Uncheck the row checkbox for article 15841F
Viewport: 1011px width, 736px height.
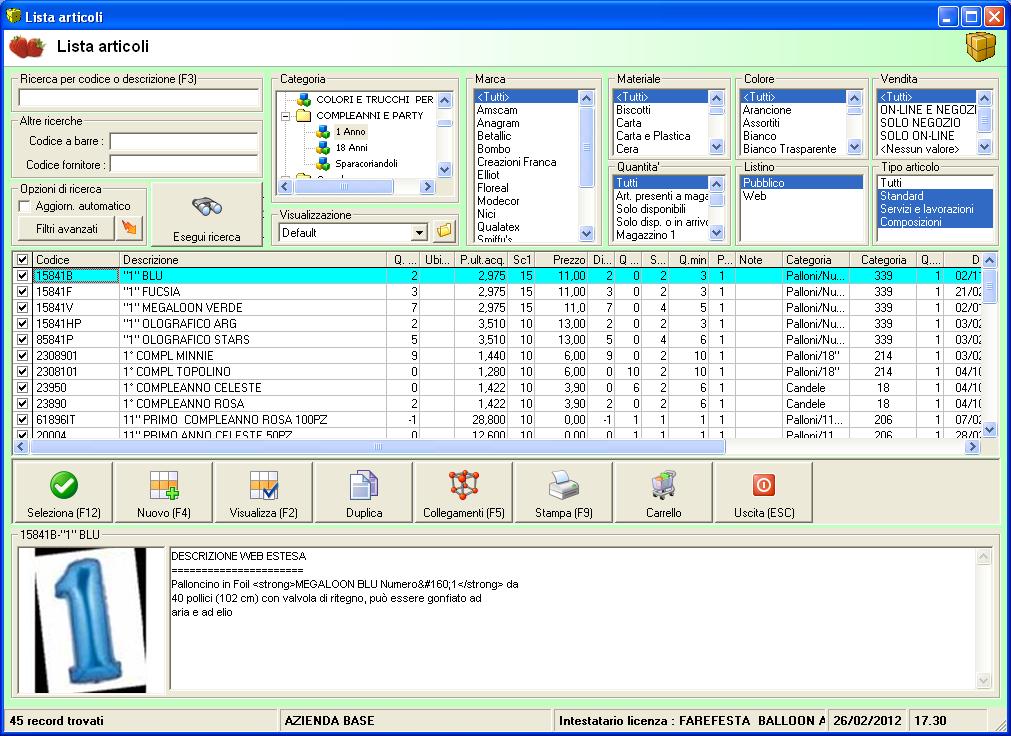23,292
